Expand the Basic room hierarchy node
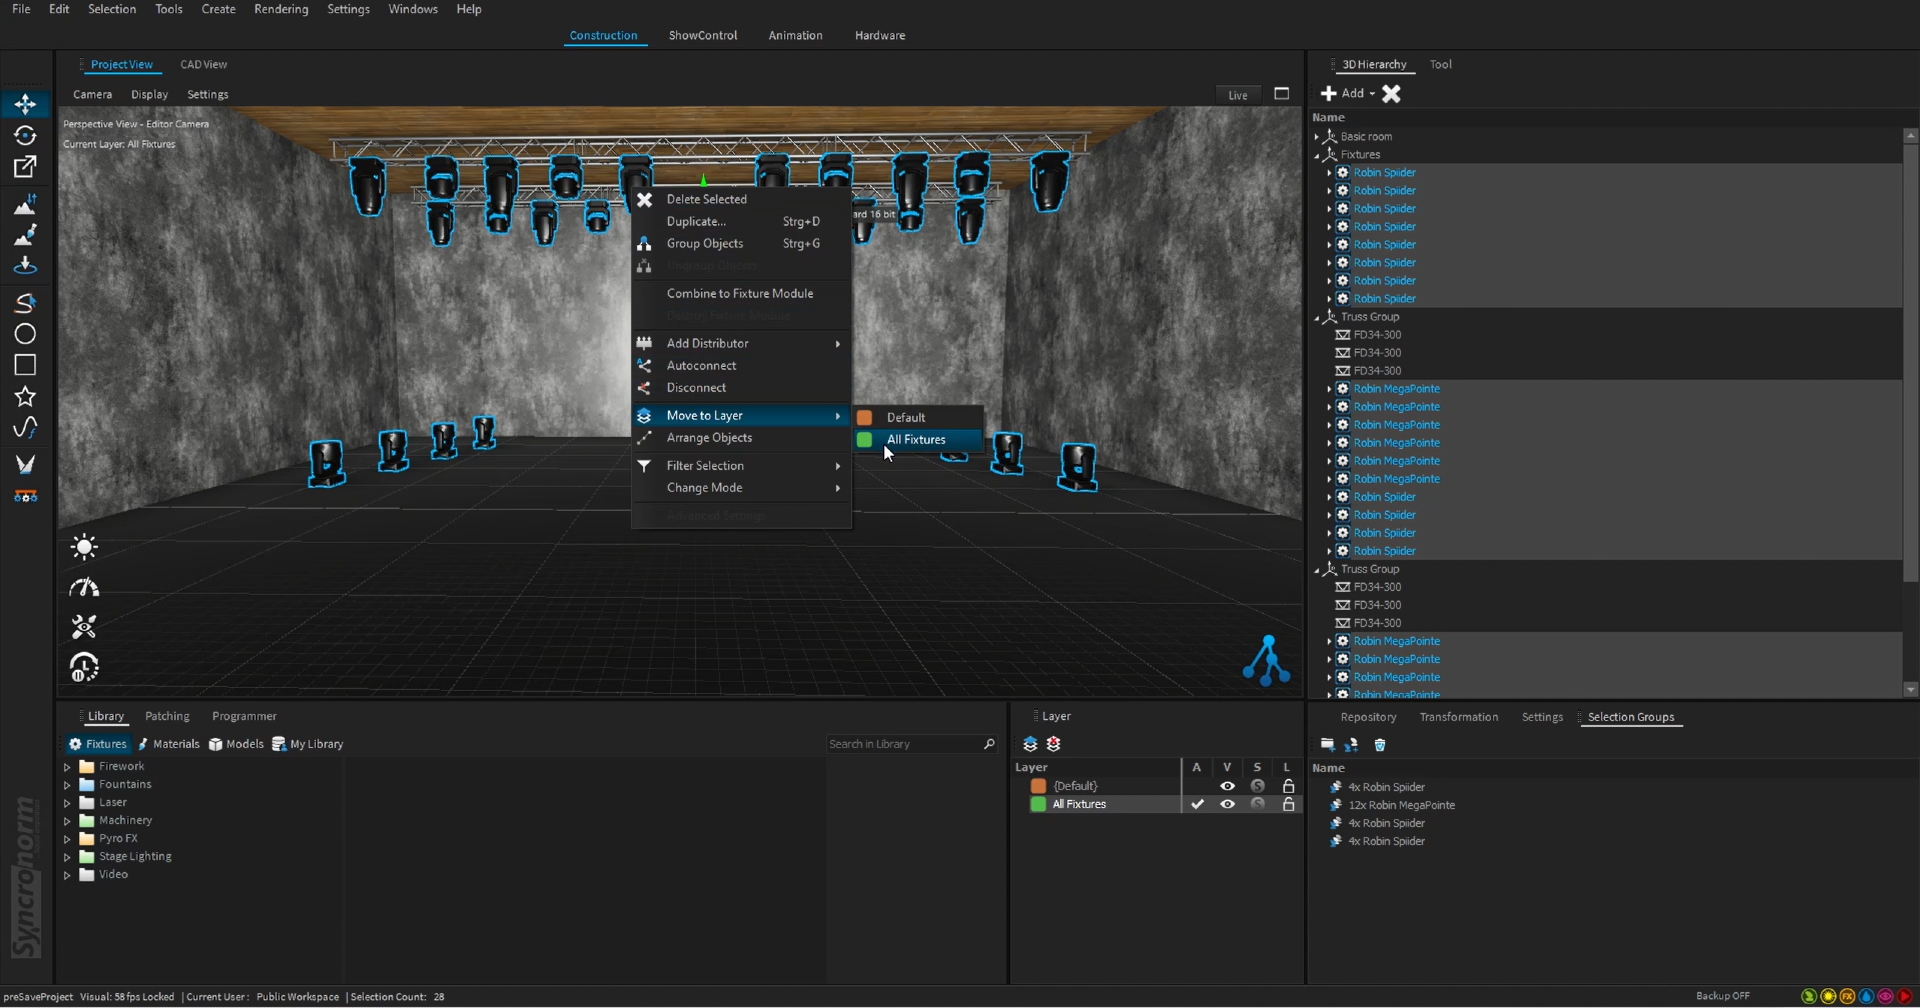Viewport: 1920px width, 1008px height. point(1316,137)
